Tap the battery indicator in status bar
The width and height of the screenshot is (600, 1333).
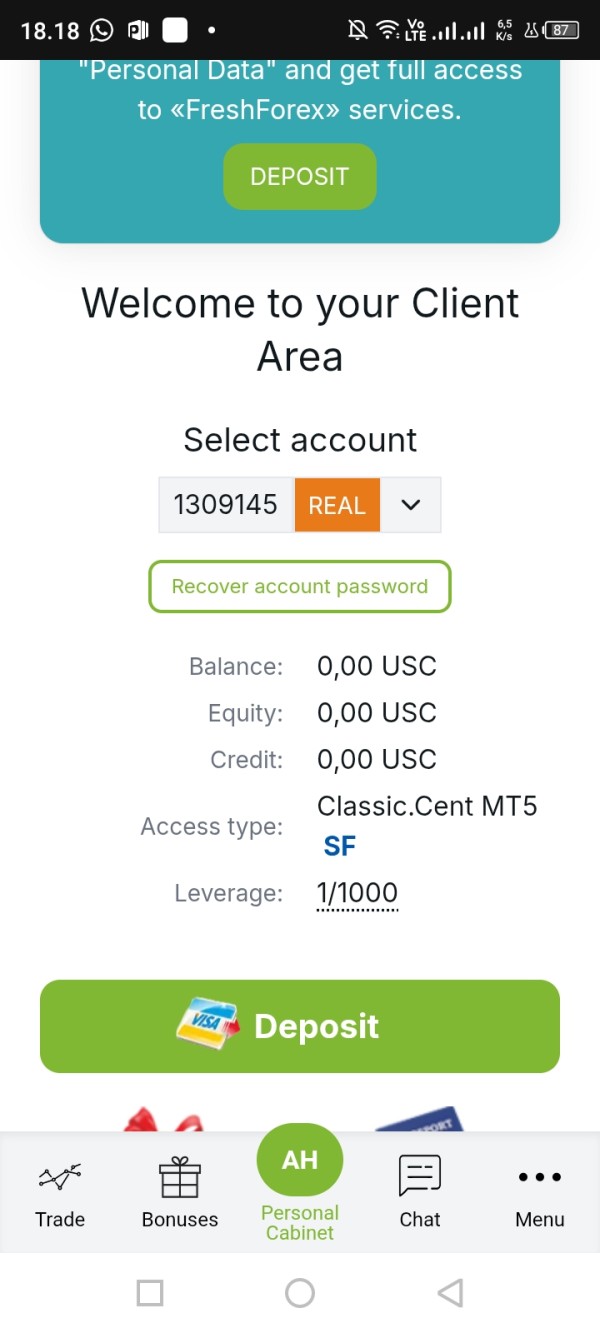pos(561,30)
